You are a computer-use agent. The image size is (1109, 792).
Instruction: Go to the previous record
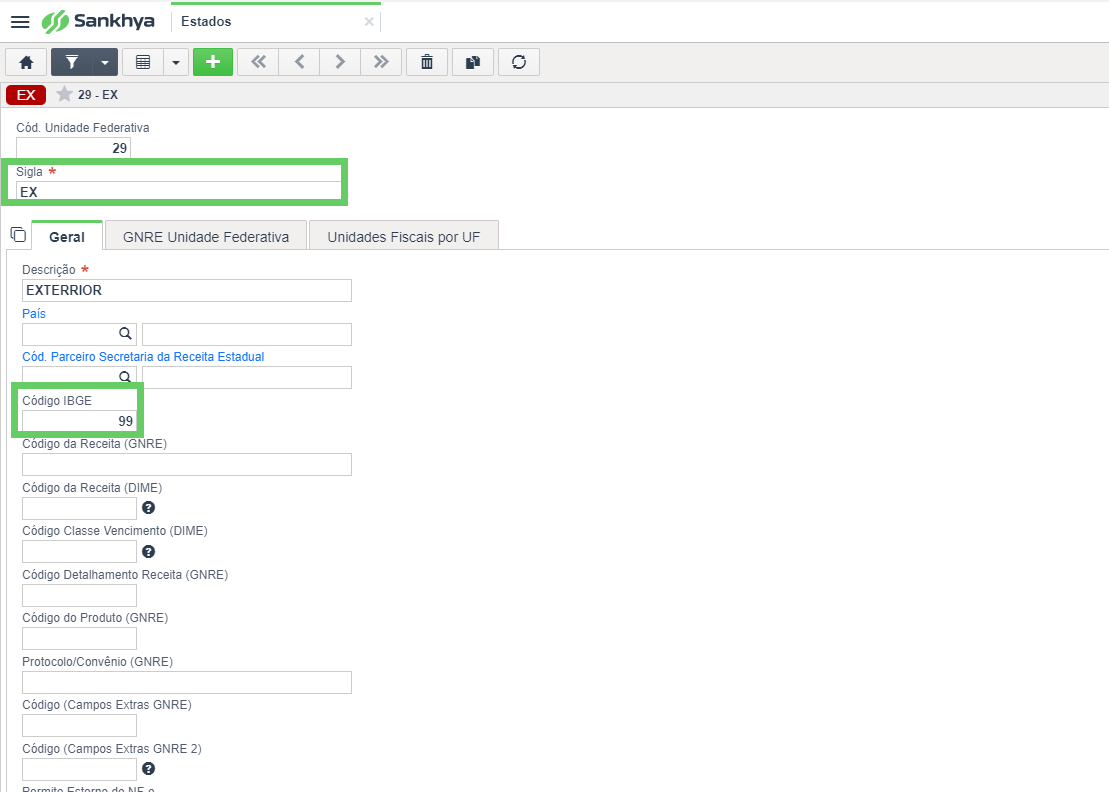(299, 62)
